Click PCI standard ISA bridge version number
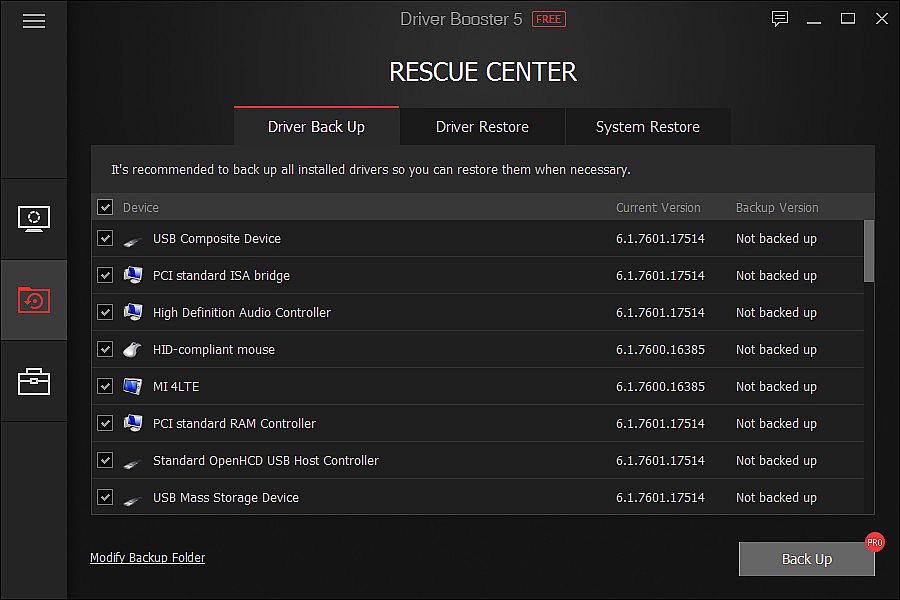 [660, 276]
